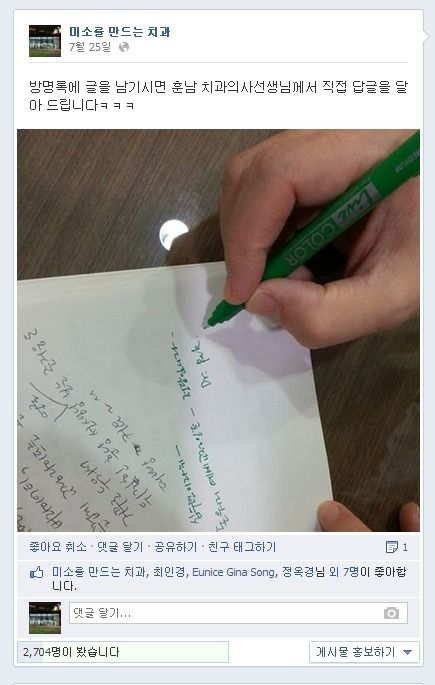Click 친구 태그하기 link

[x=242, y=547]
